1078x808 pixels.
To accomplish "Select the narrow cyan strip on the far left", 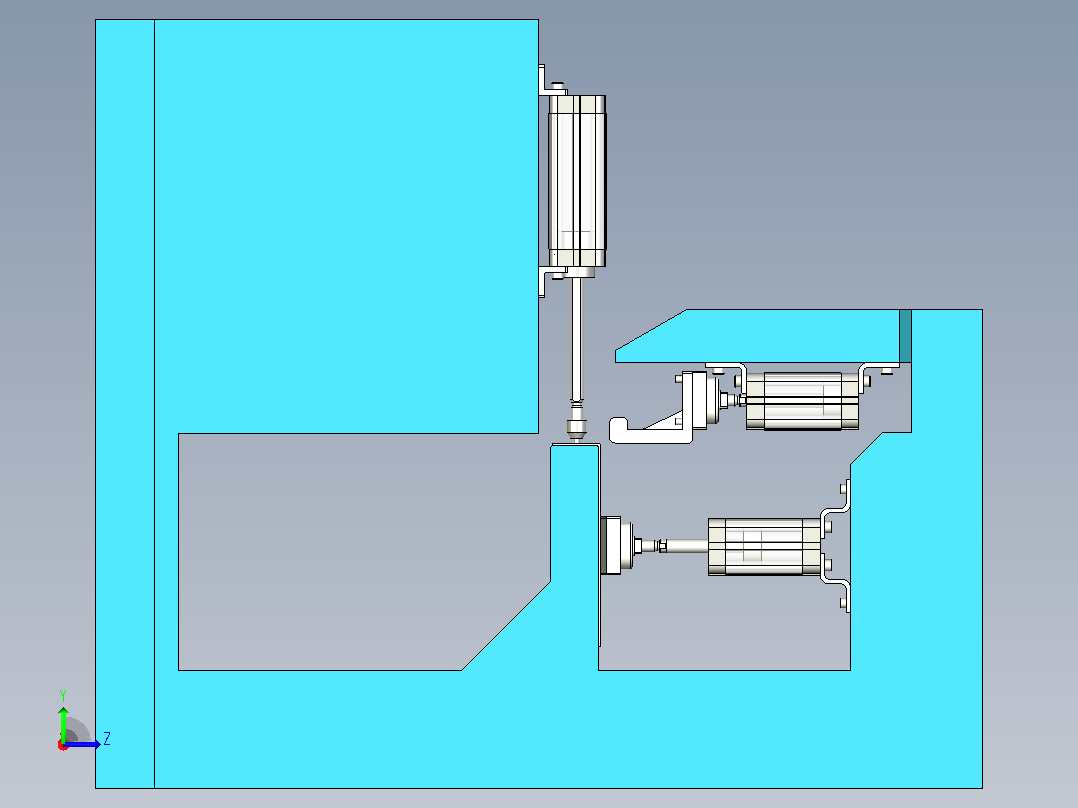I will point(125,404).
